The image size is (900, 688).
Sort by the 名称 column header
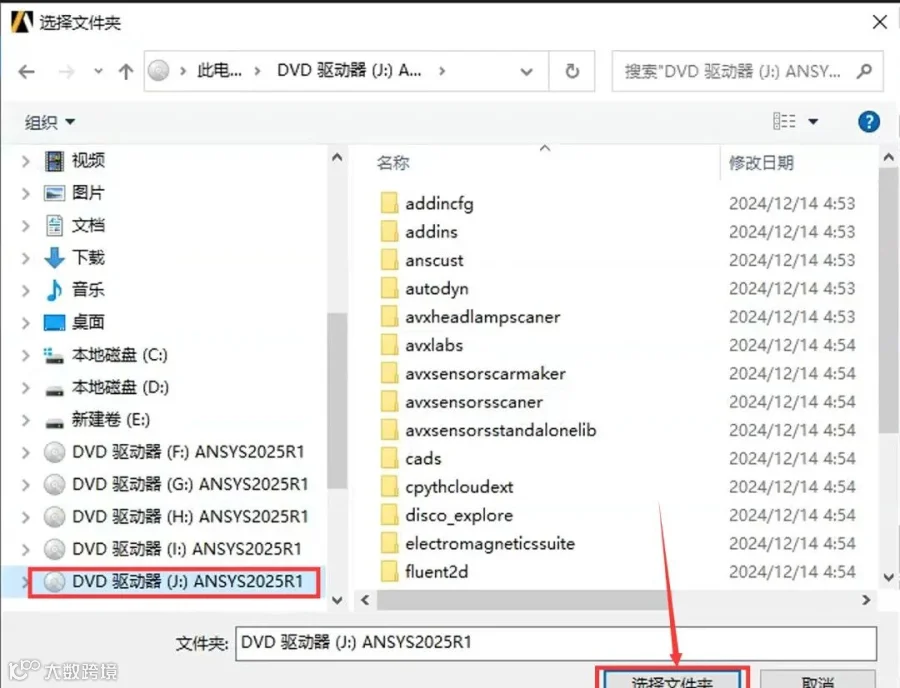coord(393,163)
